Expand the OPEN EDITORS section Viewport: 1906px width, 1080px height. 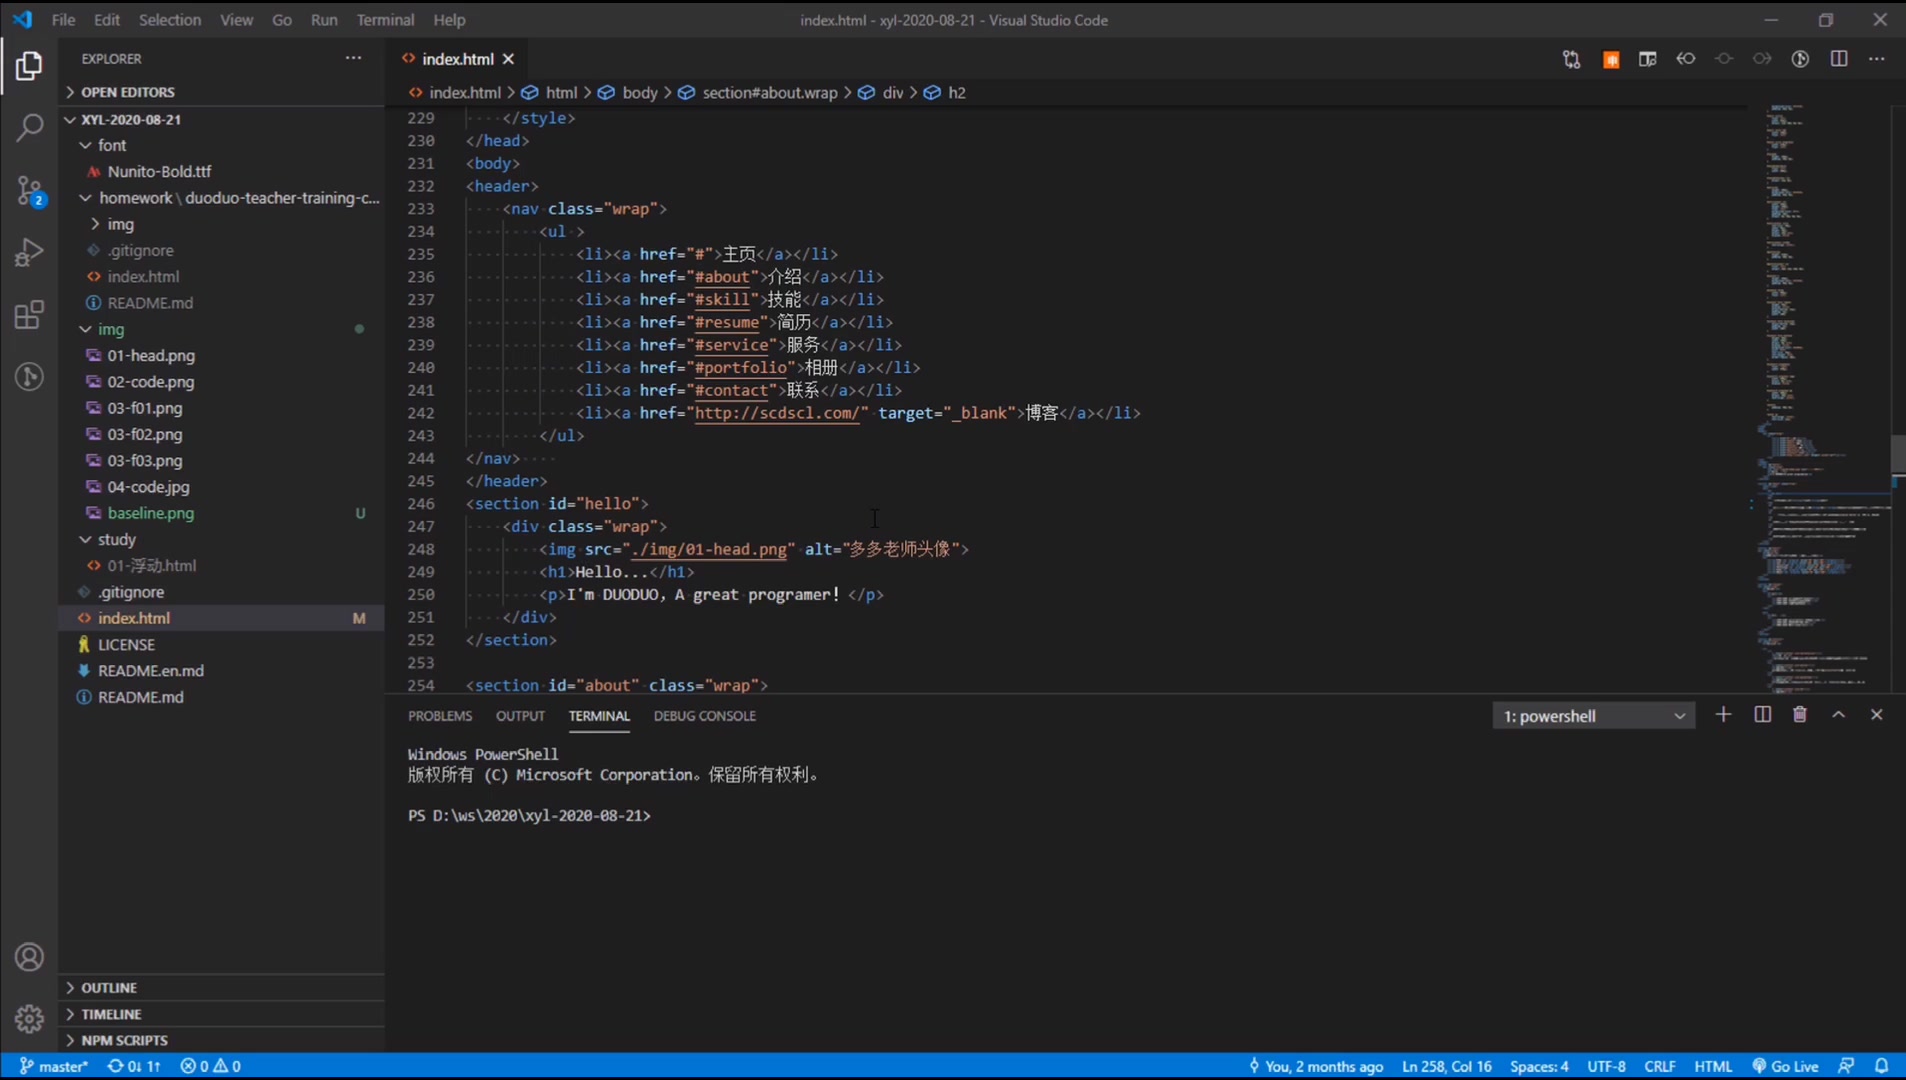click(x=127, y=92)
